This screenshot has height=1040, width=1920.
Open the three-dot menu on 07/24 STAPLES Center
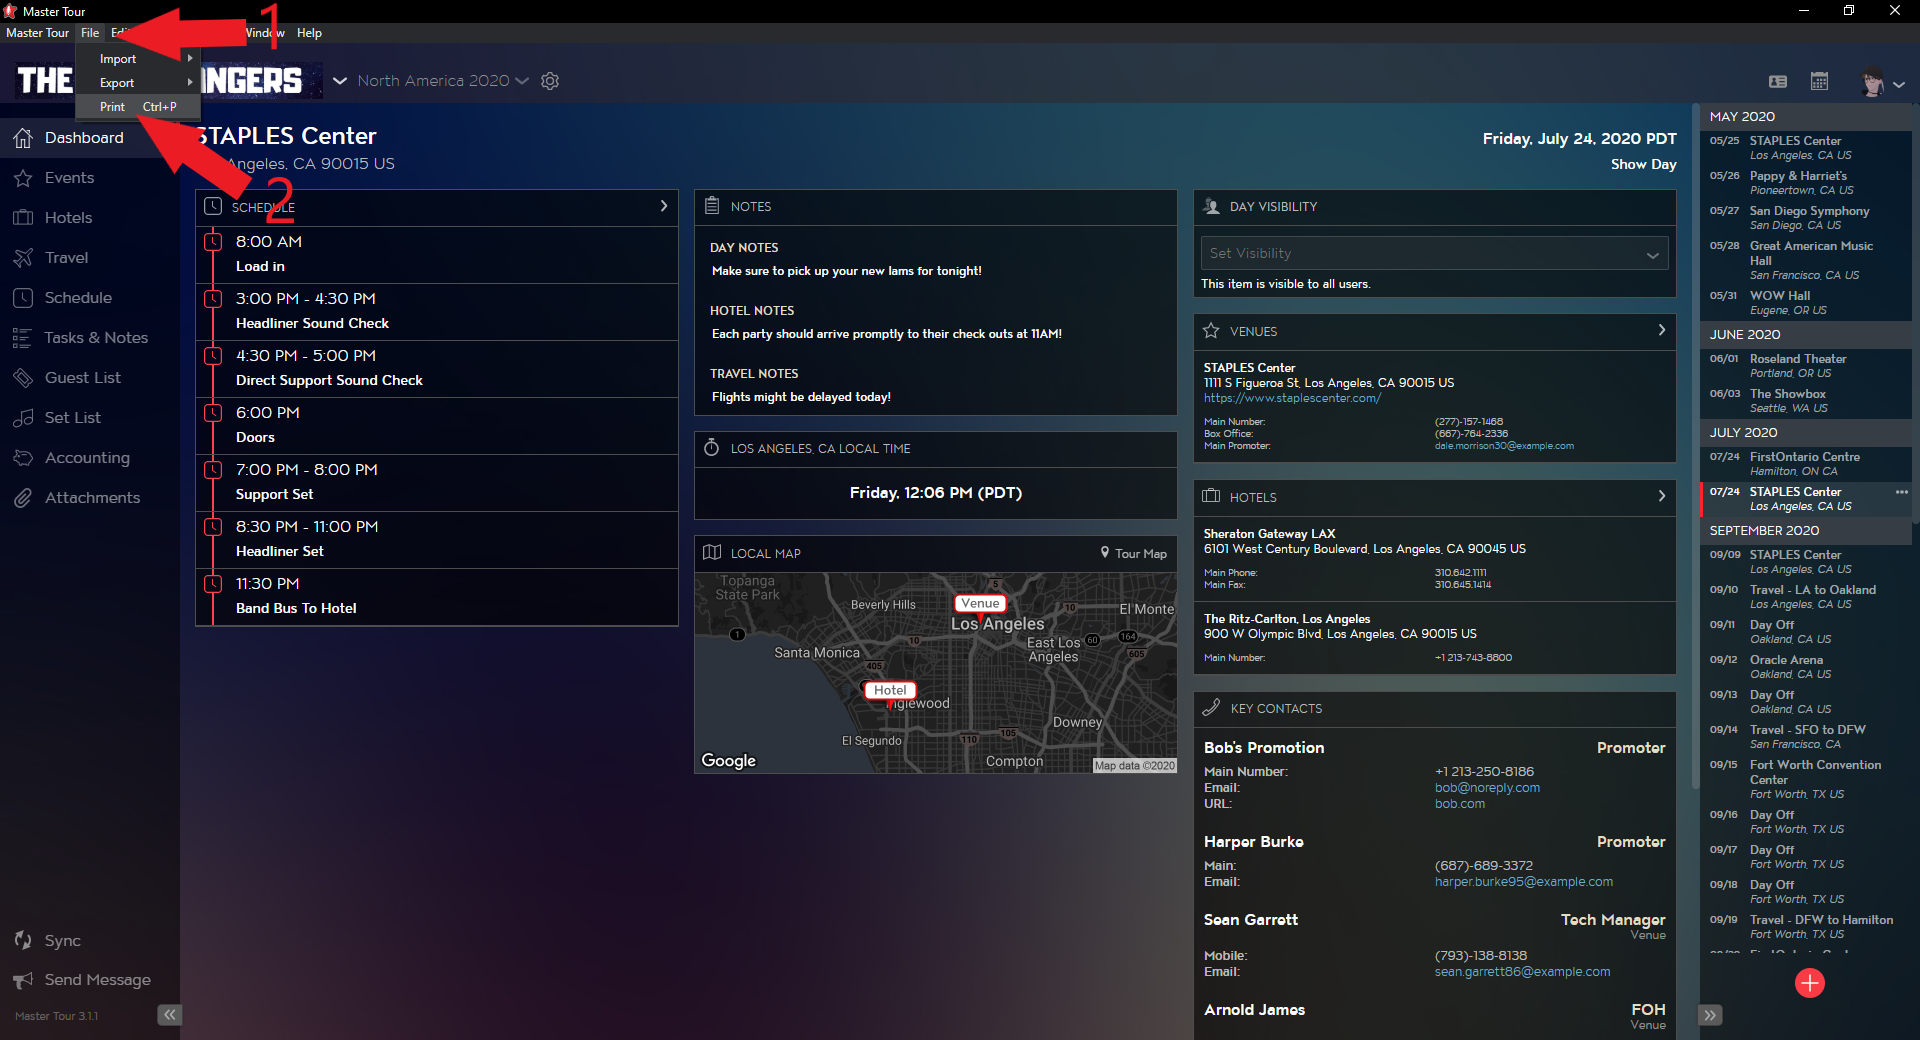click(1901, 492)
